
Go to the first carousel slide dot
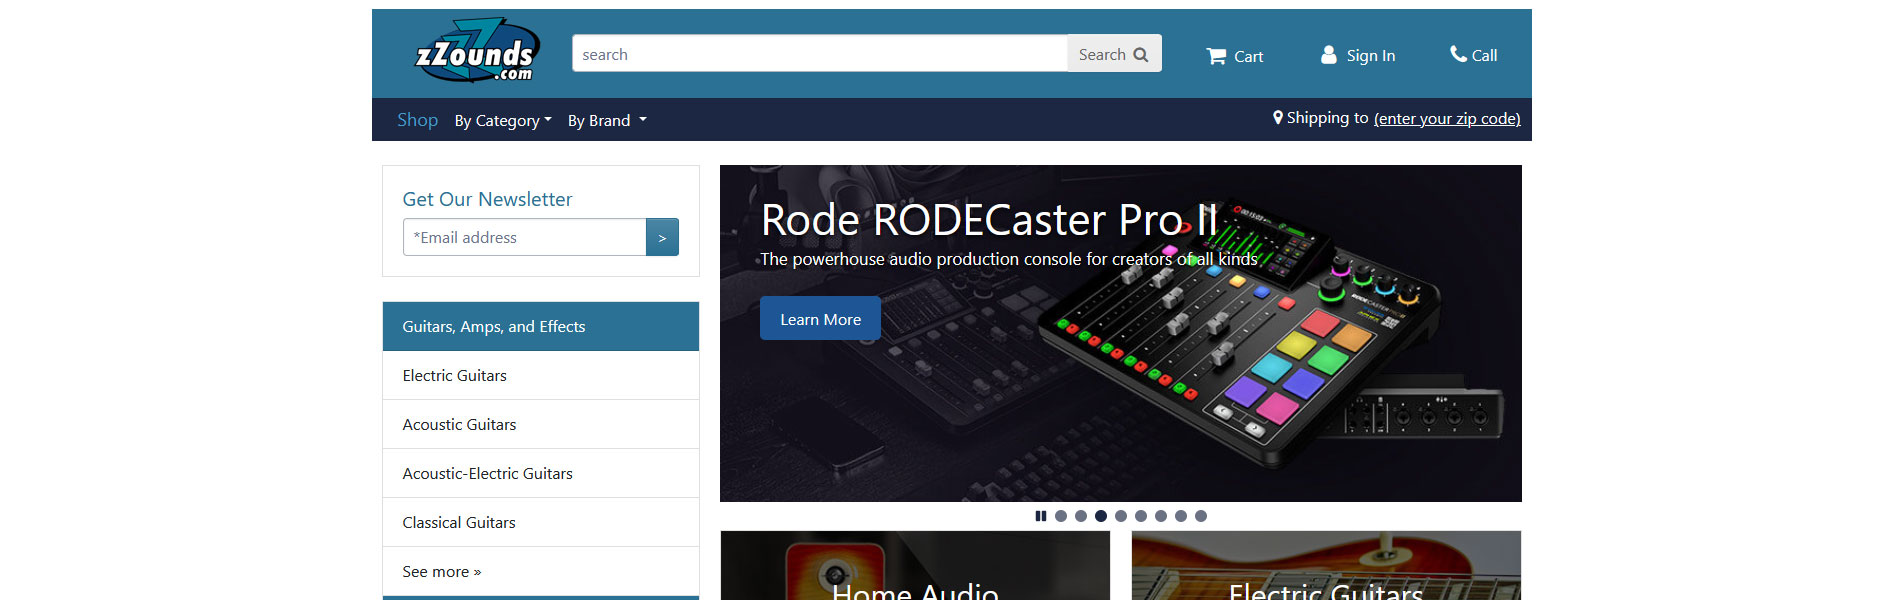click(x=1061, y=516)
